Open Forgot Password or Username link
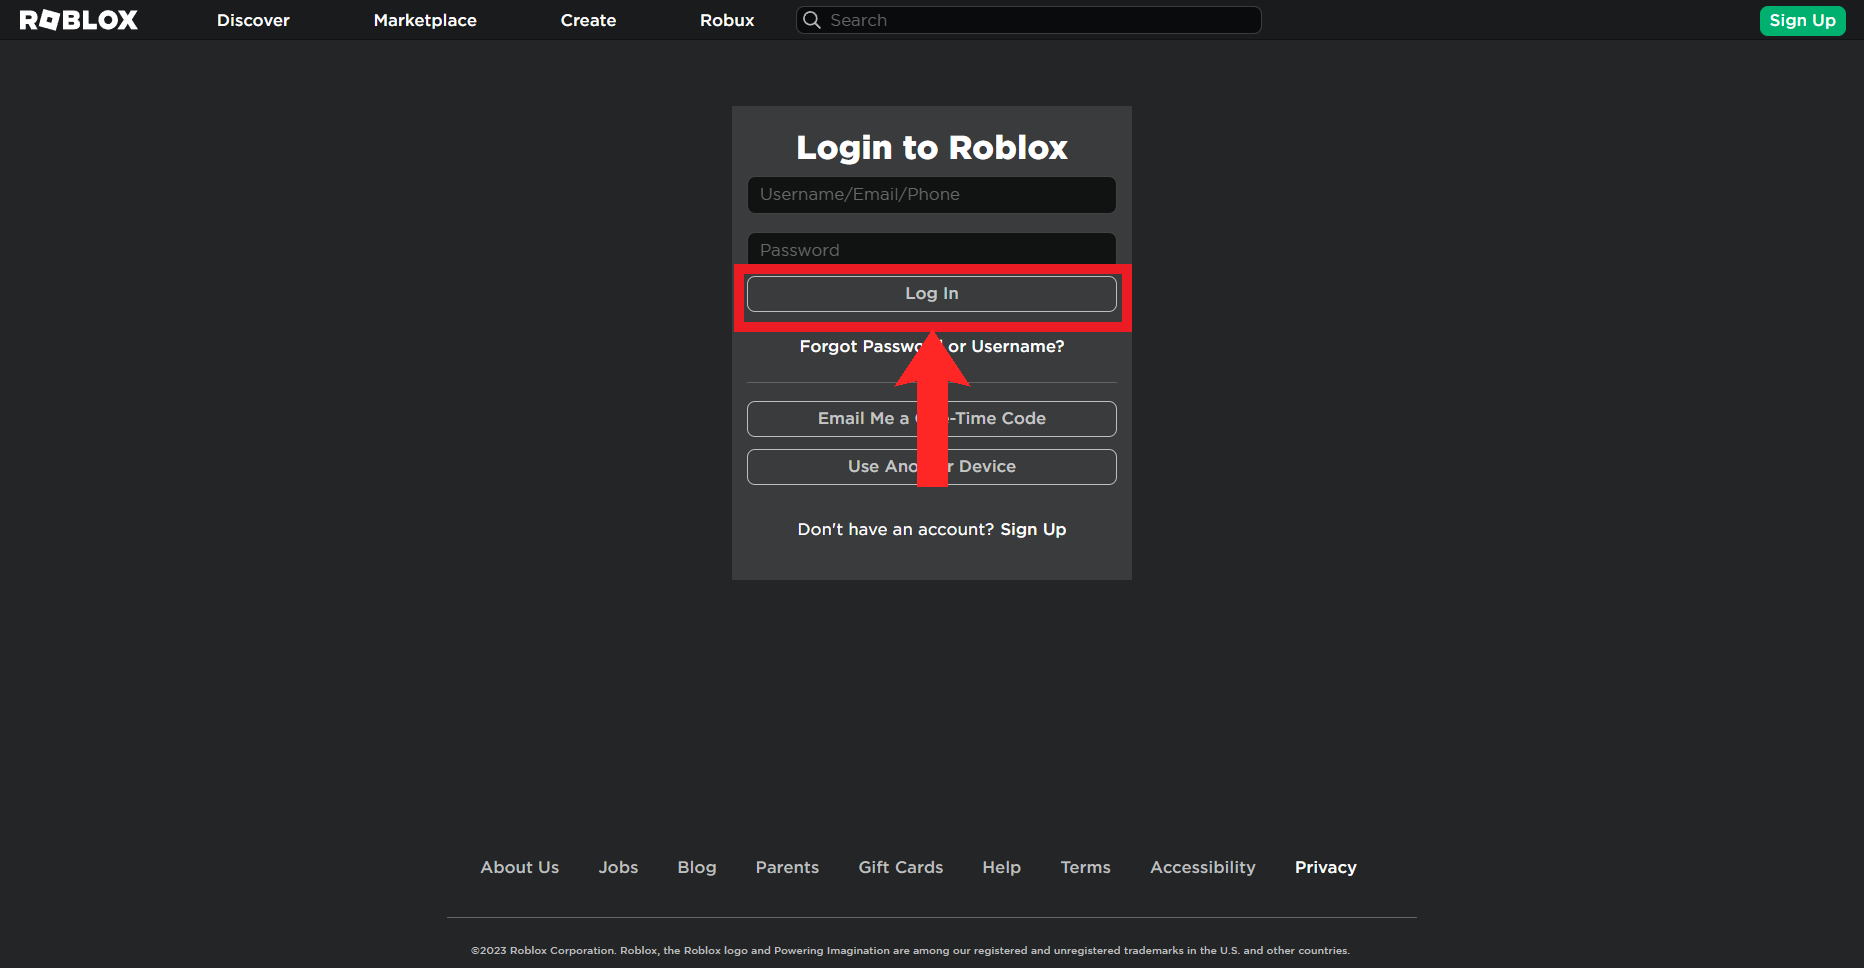1864x968 pixels. 932,347
